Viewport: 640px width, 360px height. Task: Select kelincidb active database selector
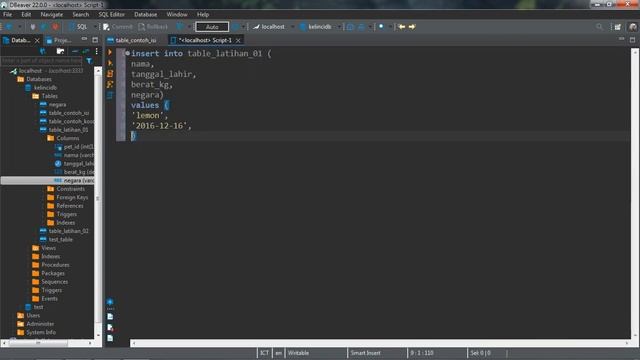[x=316, y=27]
